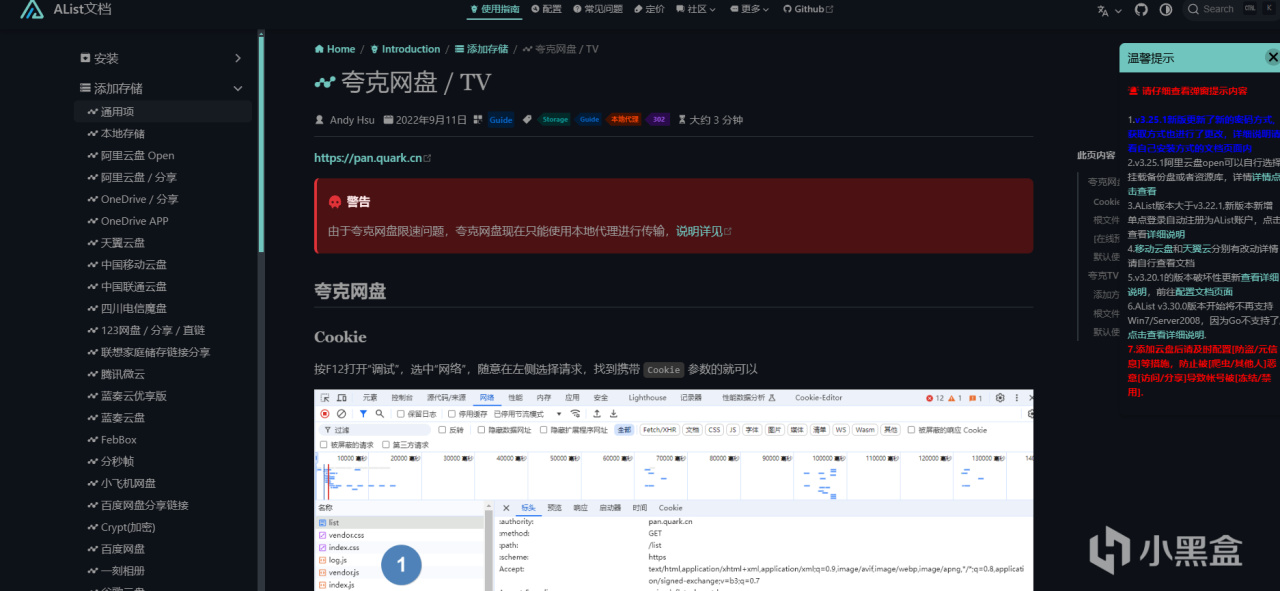1280x591 pixels.
Task: Open 阿里云盘 Open sidebar page
Action: pyautogui.click(x=162, y=155)
